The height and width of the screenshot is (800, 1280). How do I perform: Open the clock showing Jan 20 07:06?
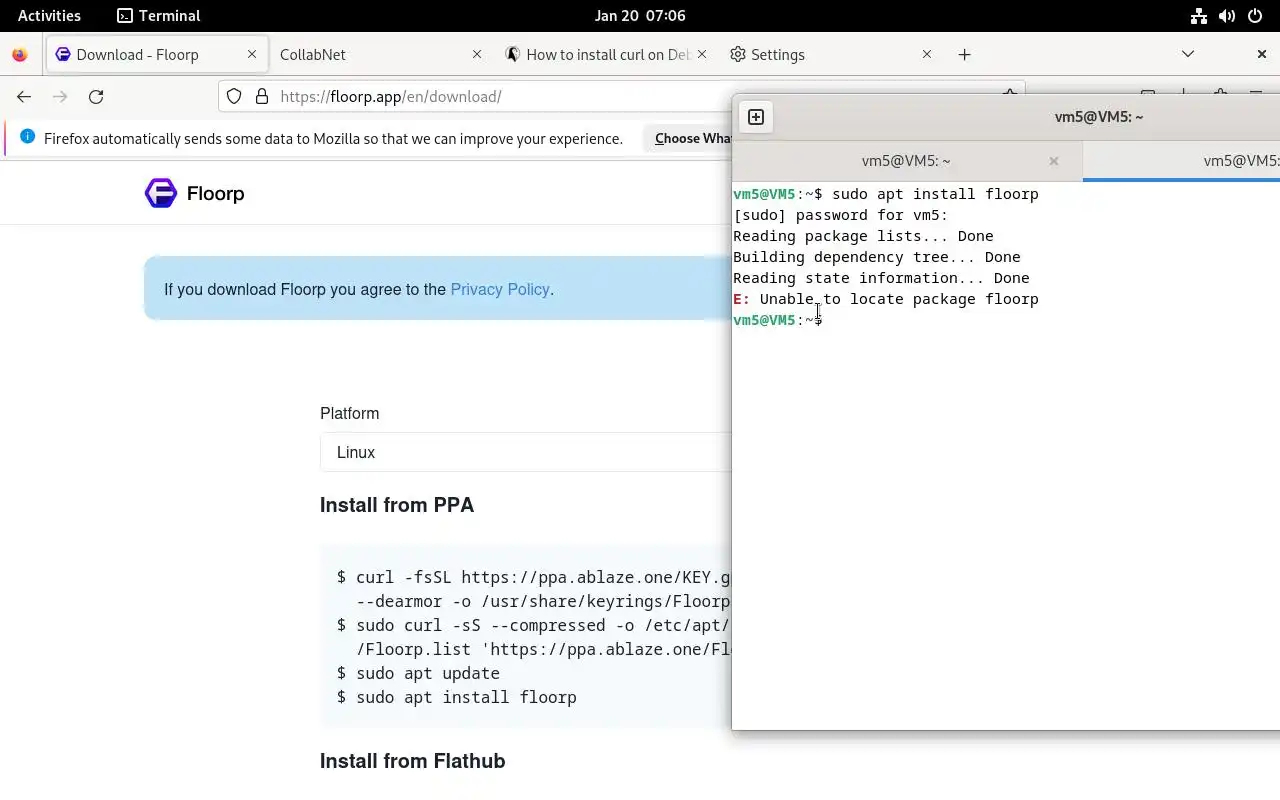(640, 15)
